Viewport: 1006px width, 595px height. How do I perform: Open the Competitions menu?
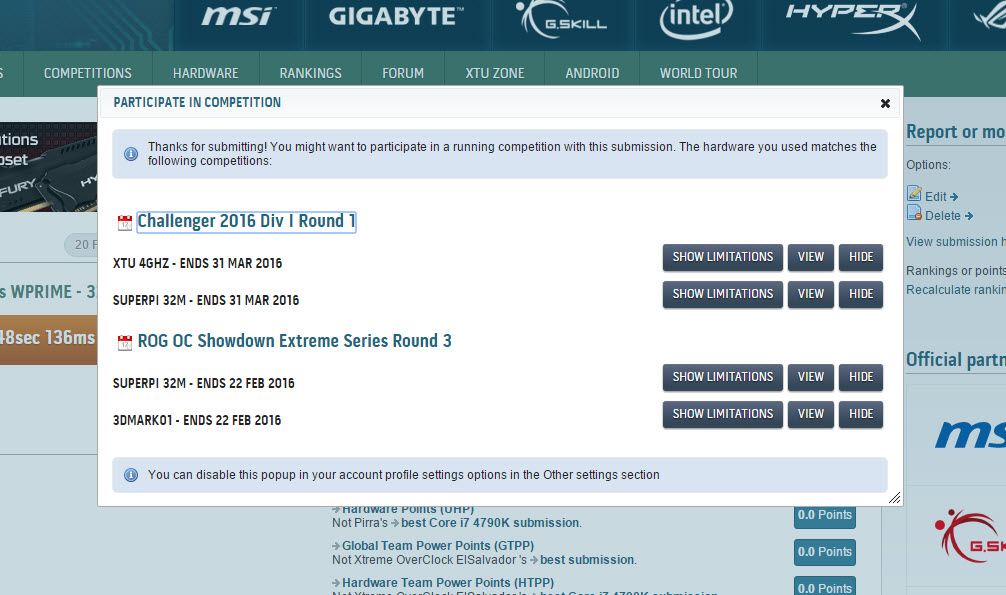(x=88, y=73)
